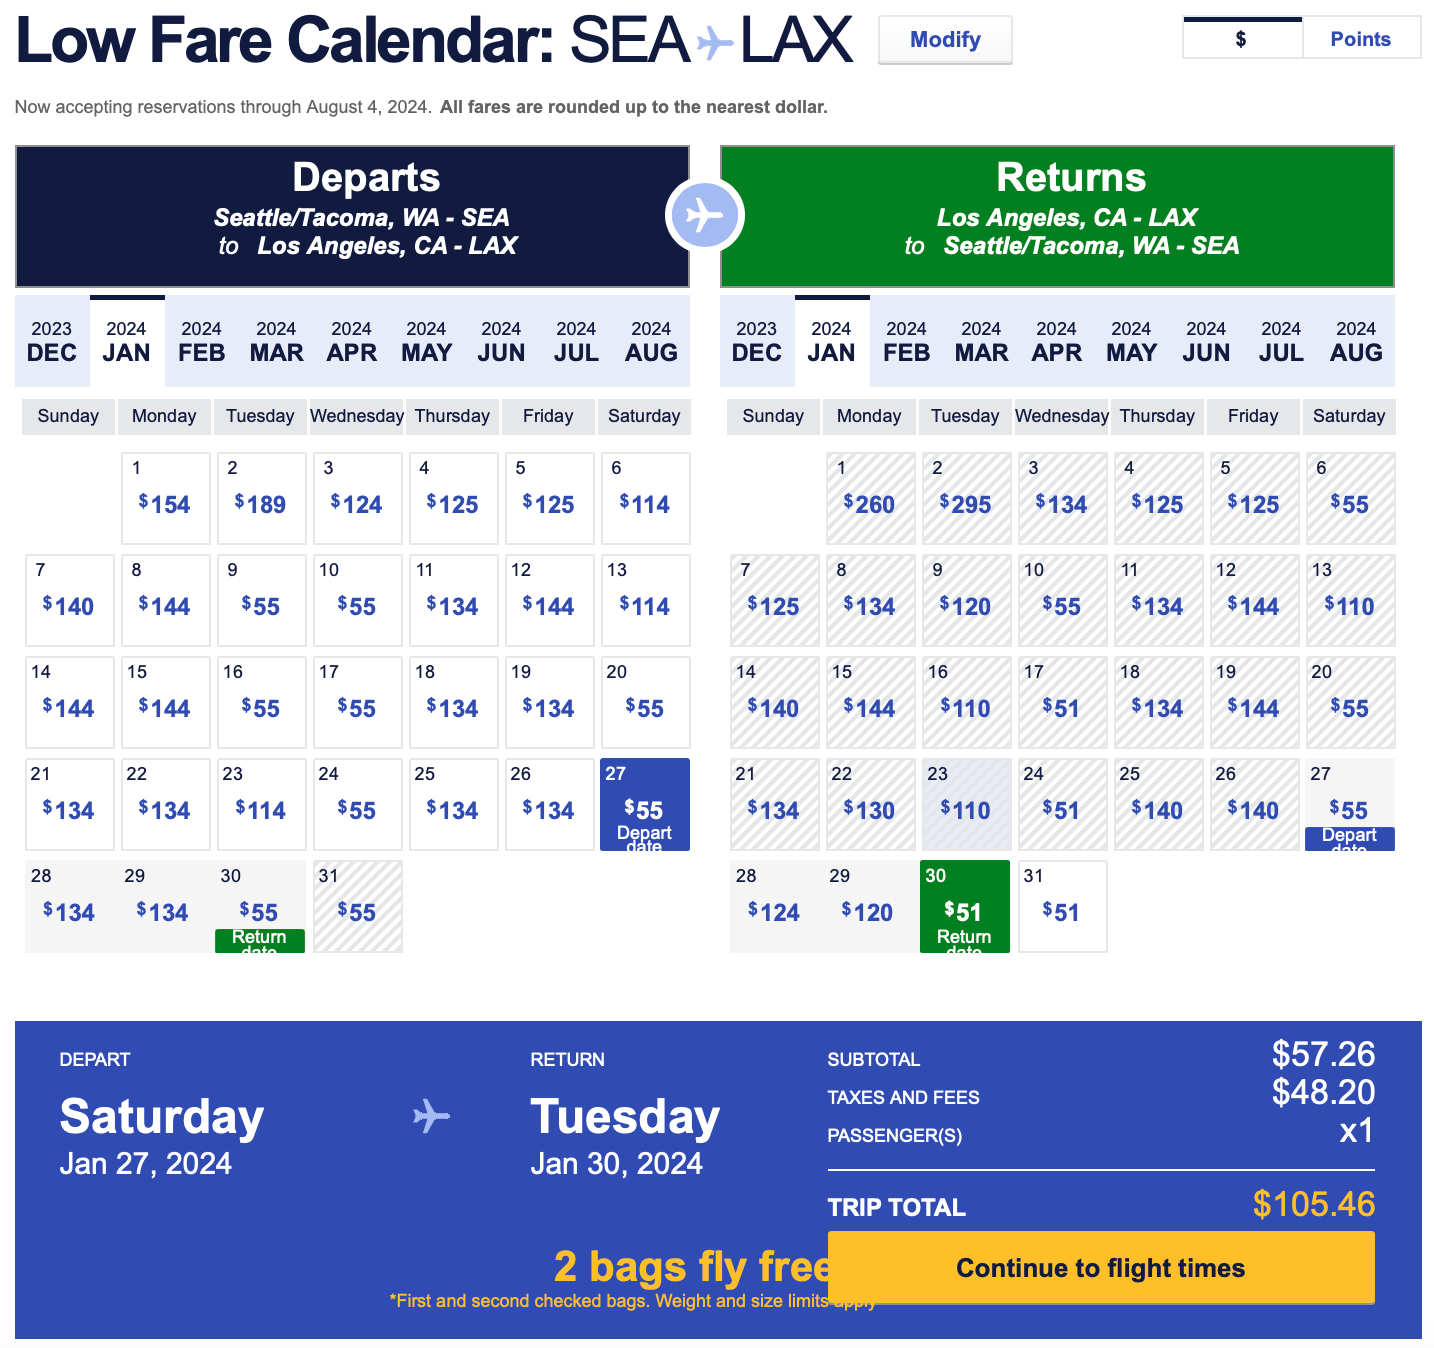Viewport: 1434px width, 1348px height.
Task: Select the JUL 2024 returns tab
Action: coord(1281,342)
